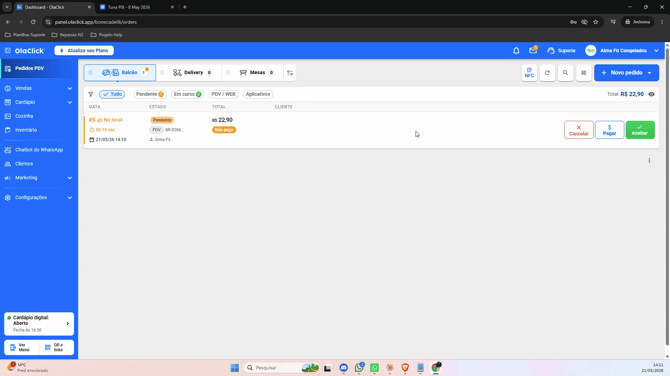The image size is (670, 376).
Task: Click the "#5 No local" order label
Action: pos(106,120)
